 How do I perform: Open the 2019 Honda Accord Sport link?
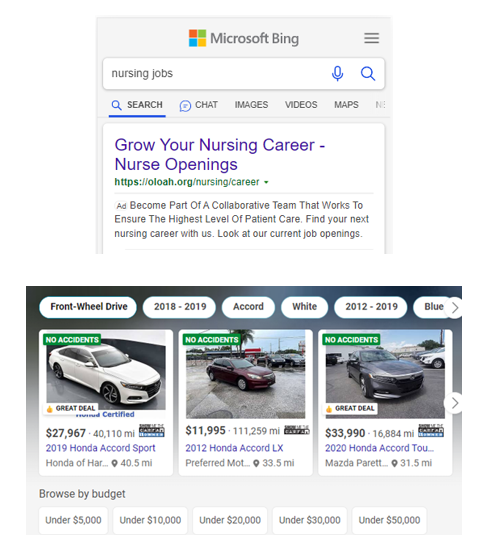click(100, 448)
